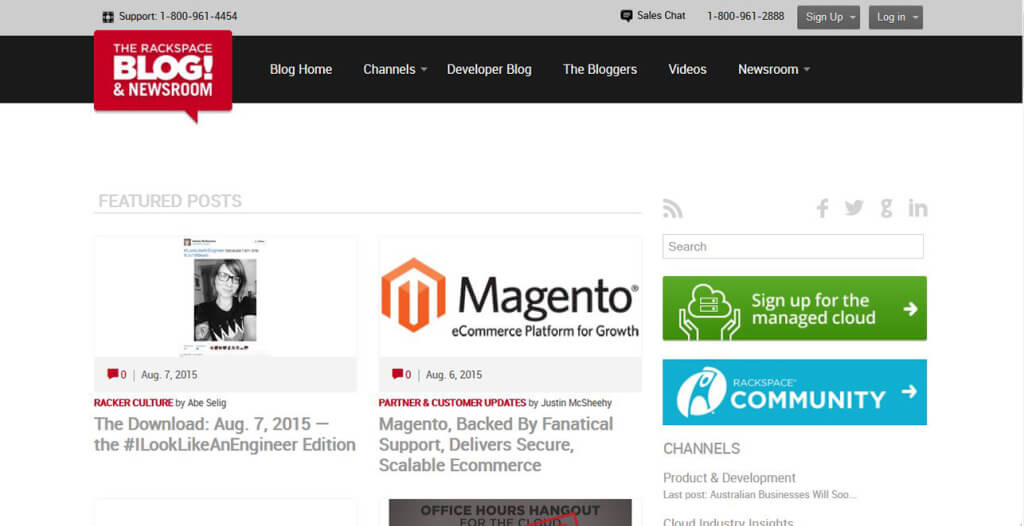Open 'The Download: Aug. 7, 2015' post title
The height and width of the screenshot is (526, 1024).
pos(225,435)
